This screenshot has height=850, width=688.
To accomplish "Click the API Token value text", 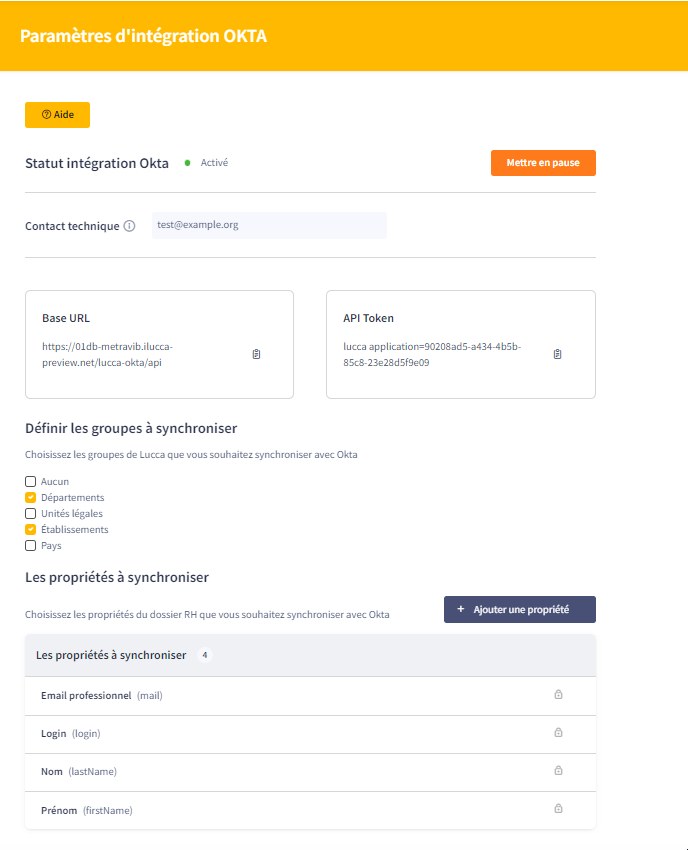I will (432, 355).
